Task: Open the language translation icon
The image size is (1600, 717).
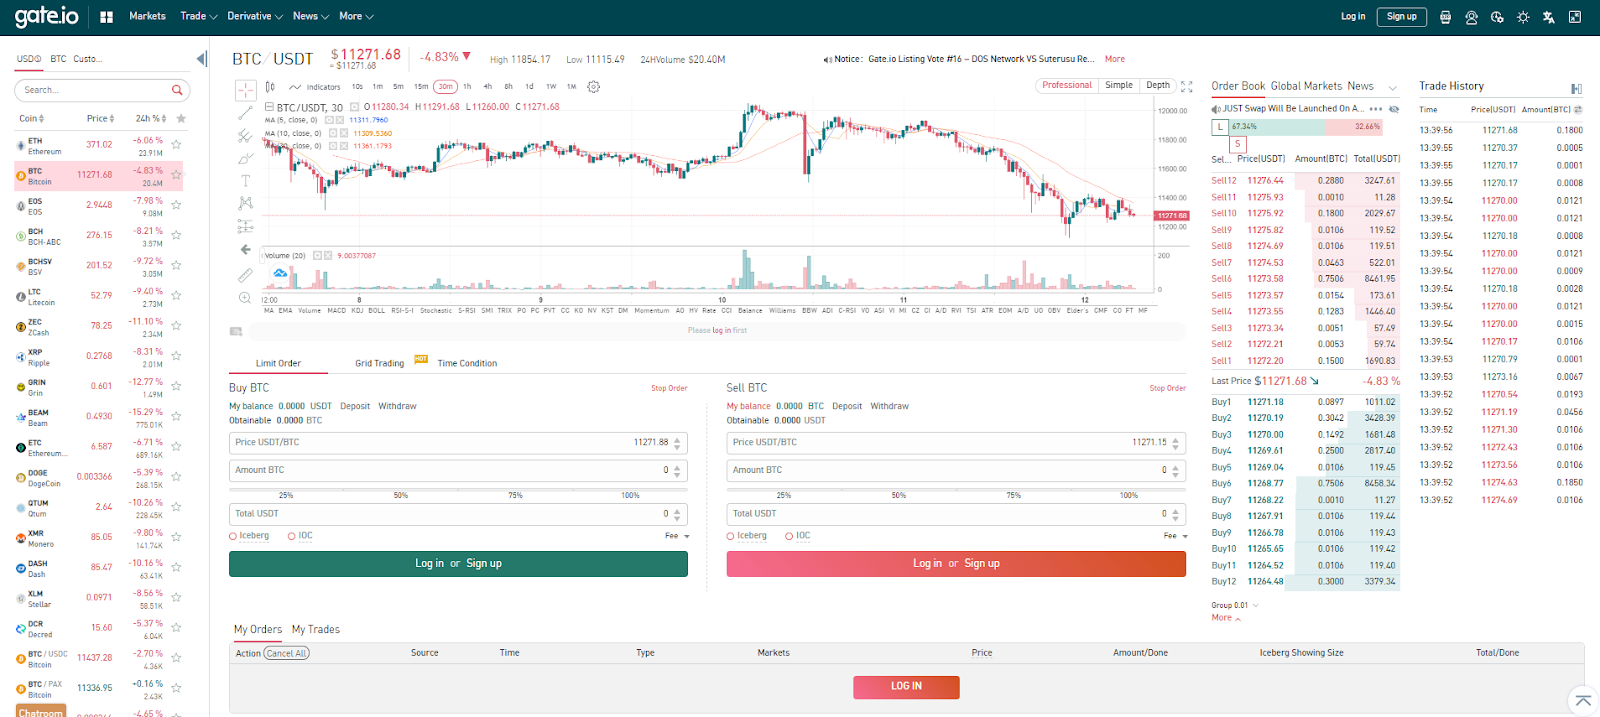Action: point(1549,17)
